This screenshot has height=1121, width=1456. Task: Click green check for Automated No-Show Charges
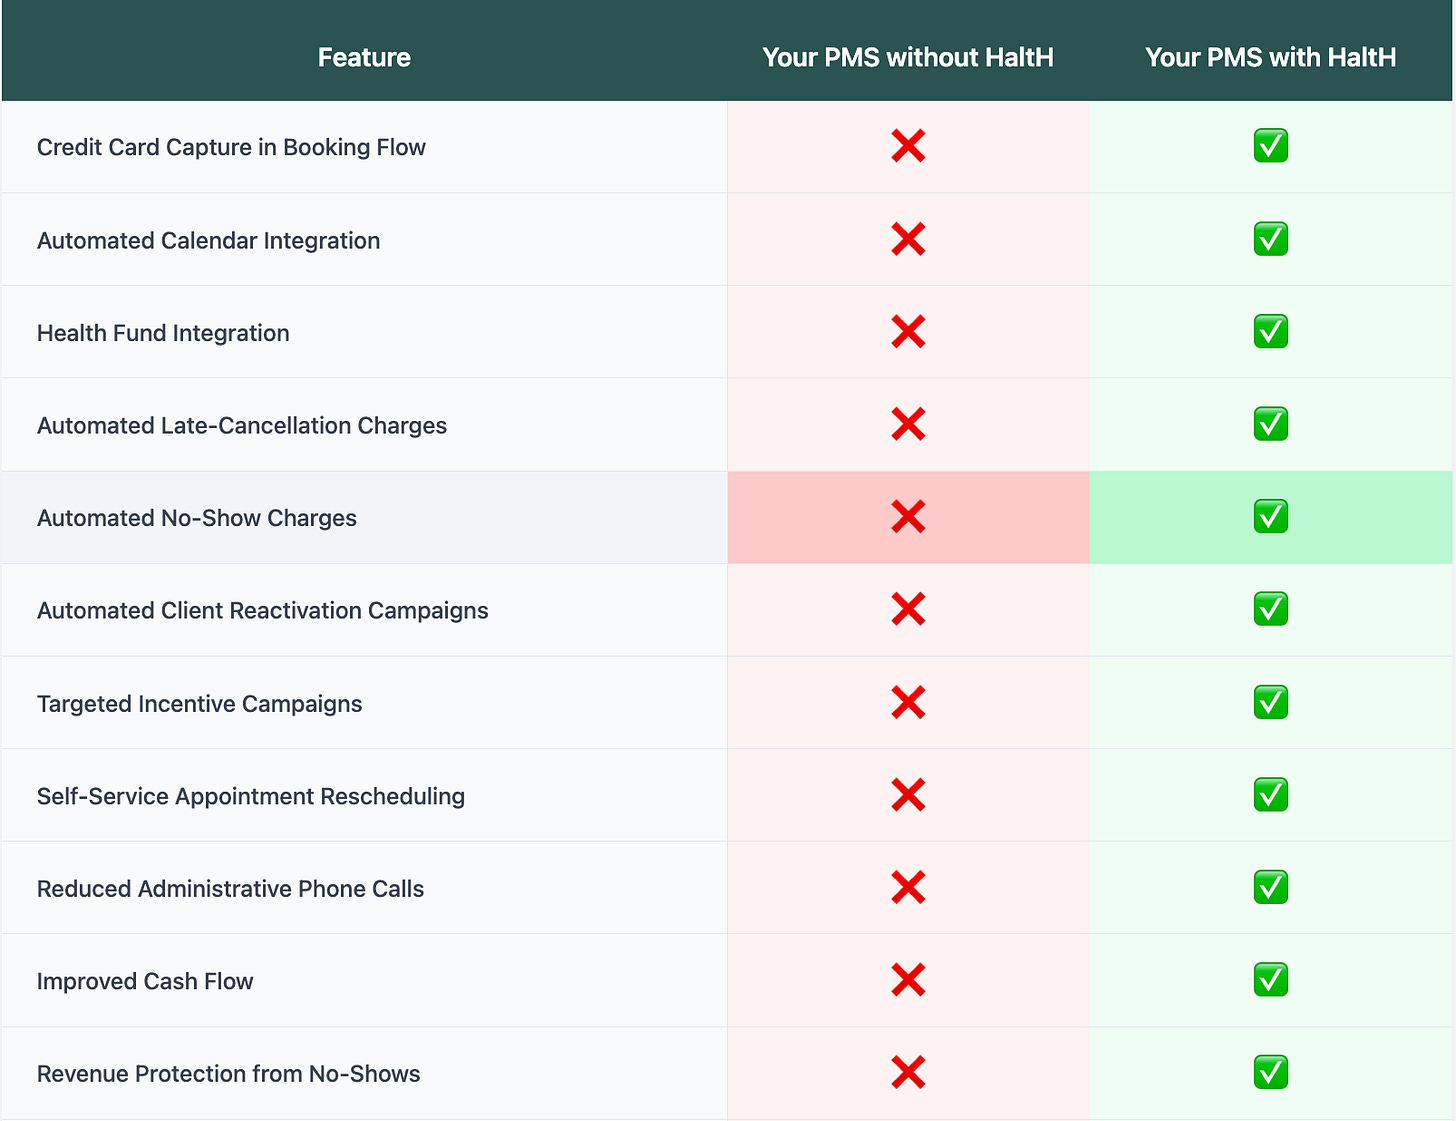pos(1270,516)
